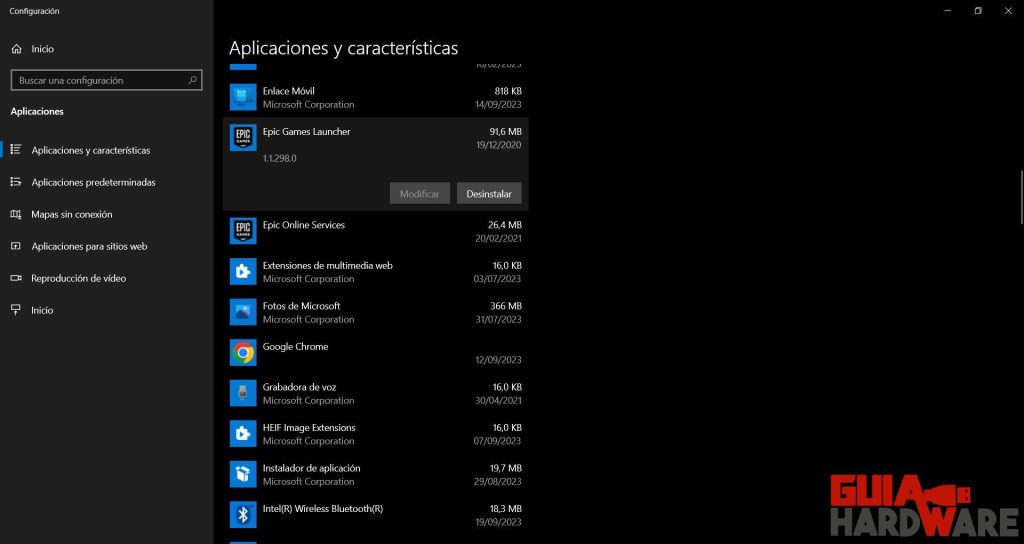The height and width of the screenshot is (544, 1024).
Task: Click the Aplicaciones para sitios web icon
Action: (16, 246)
